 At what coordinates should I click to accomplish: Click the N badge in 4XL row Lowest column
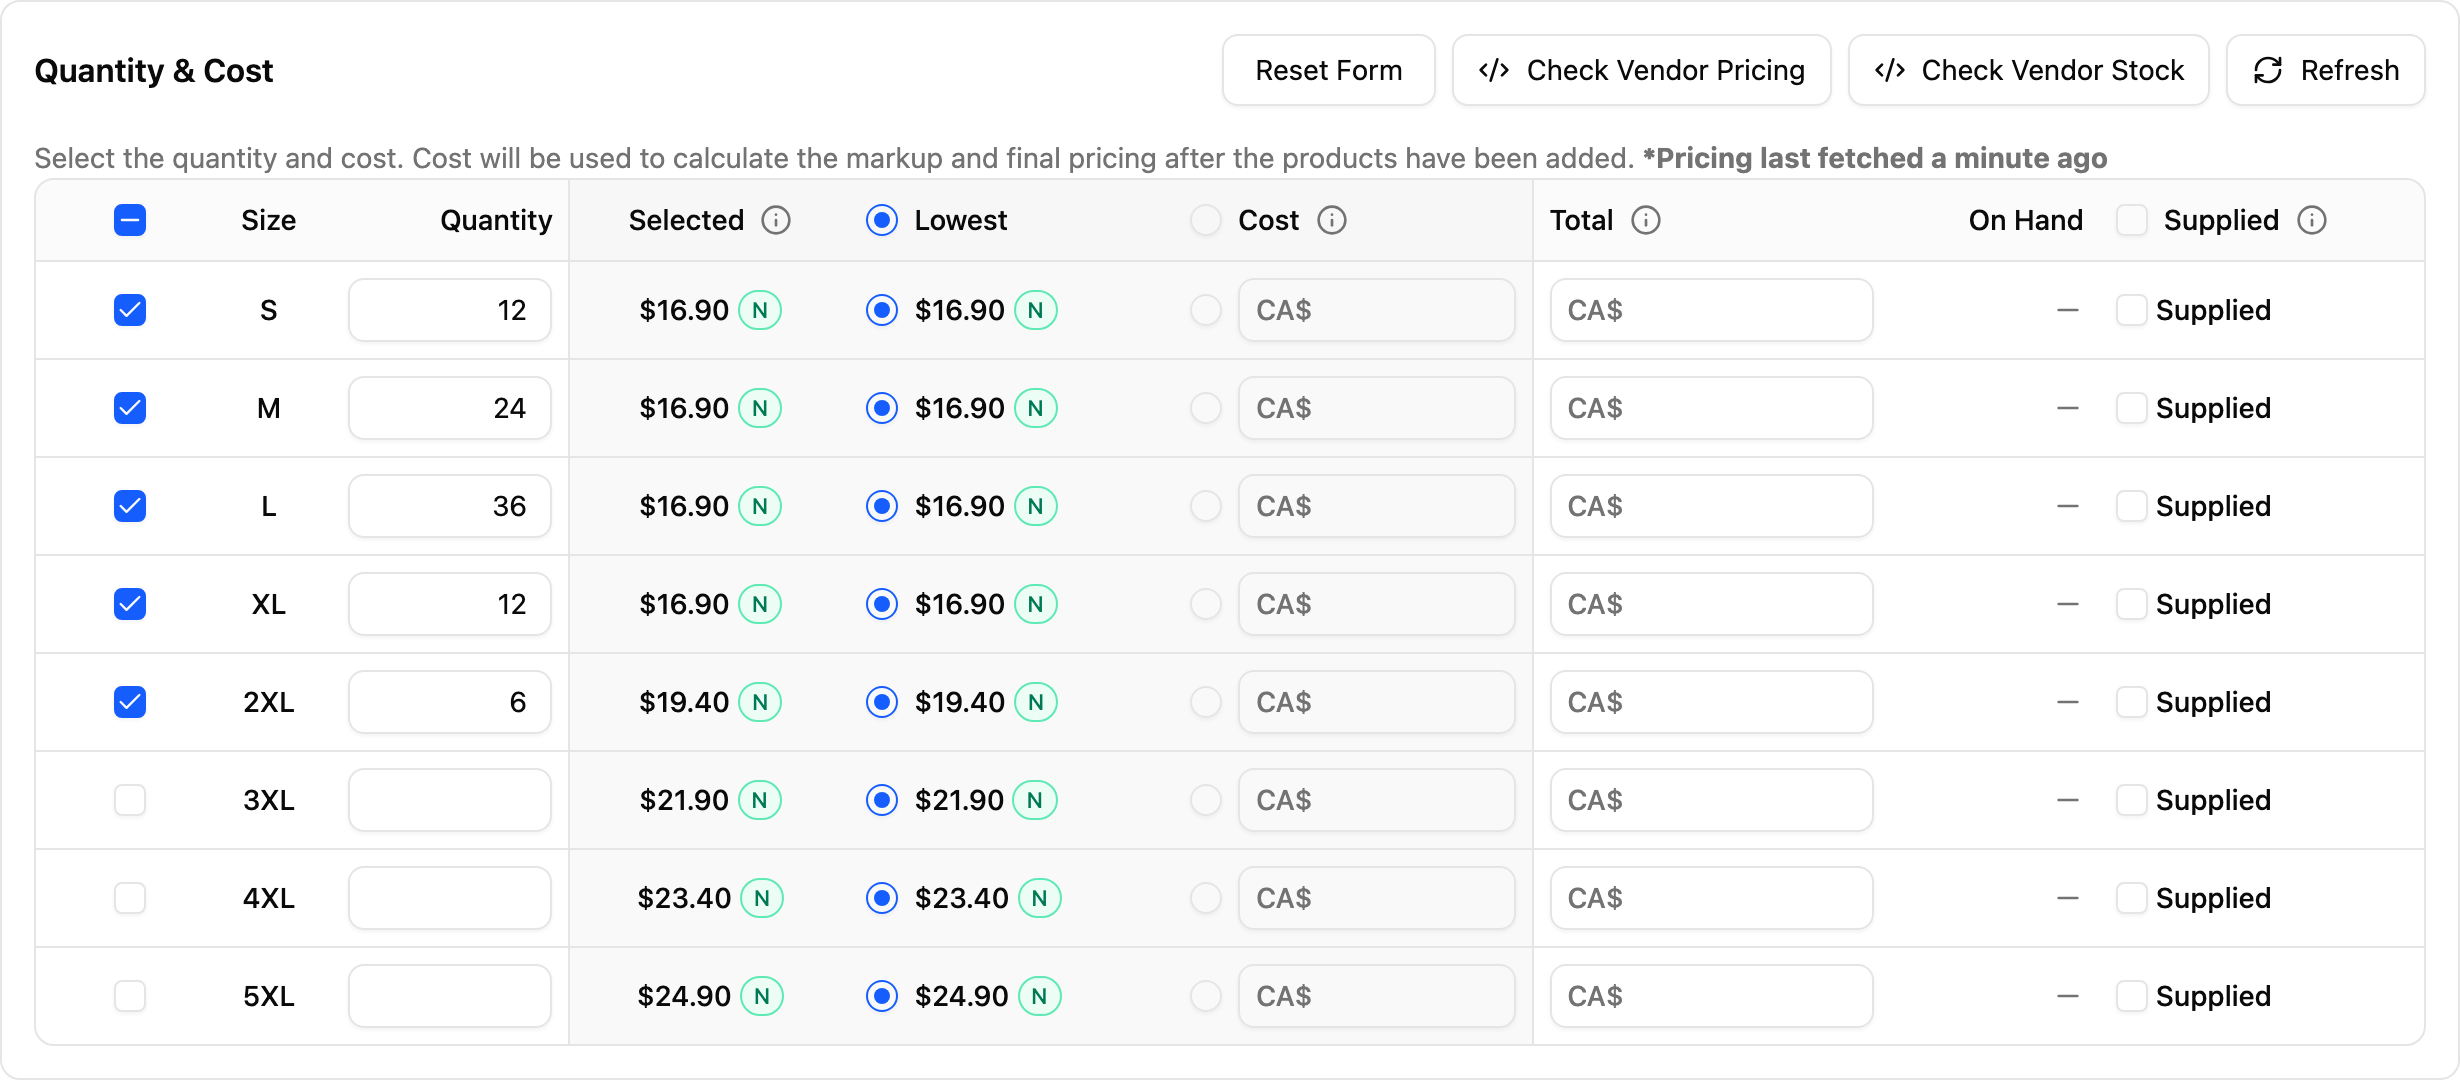(1040, 898)
